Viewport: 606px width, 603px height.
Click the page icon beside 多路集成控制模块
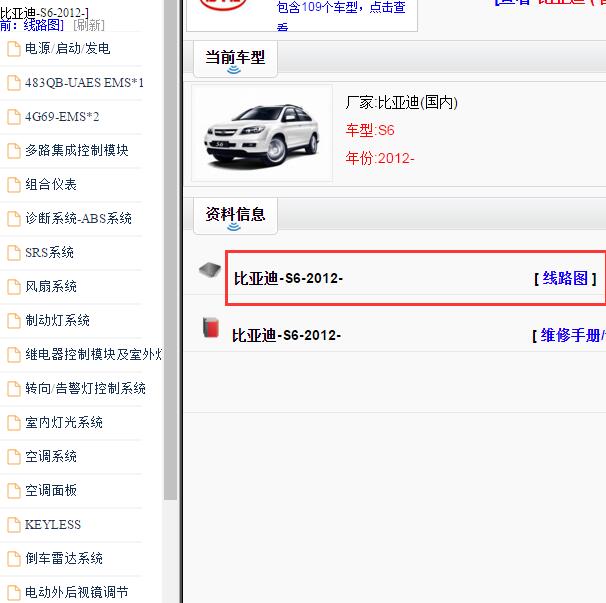pos(14,151)
